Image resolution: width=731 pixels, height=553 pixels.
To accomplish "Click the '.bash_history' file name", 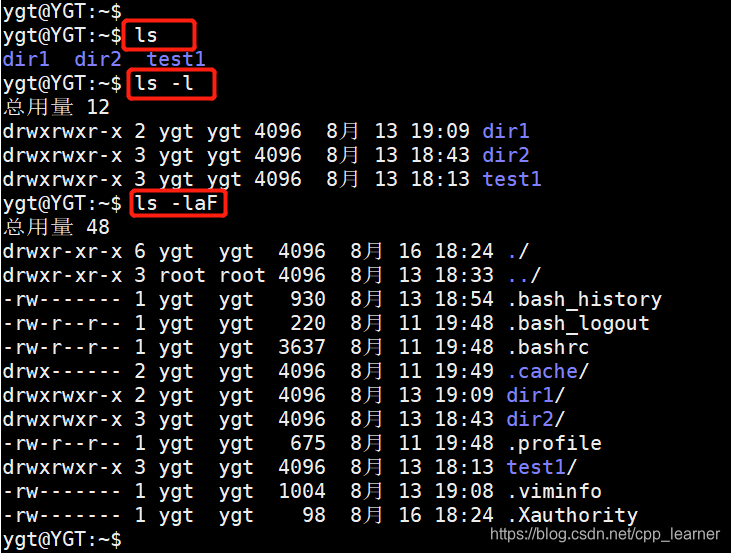I will click(585, 299).
